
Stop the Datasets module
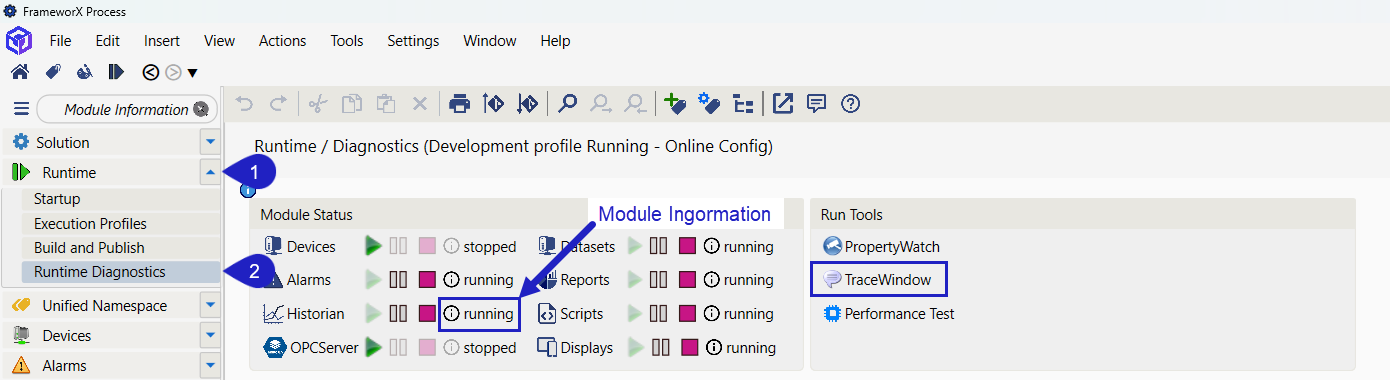(687, 246)
